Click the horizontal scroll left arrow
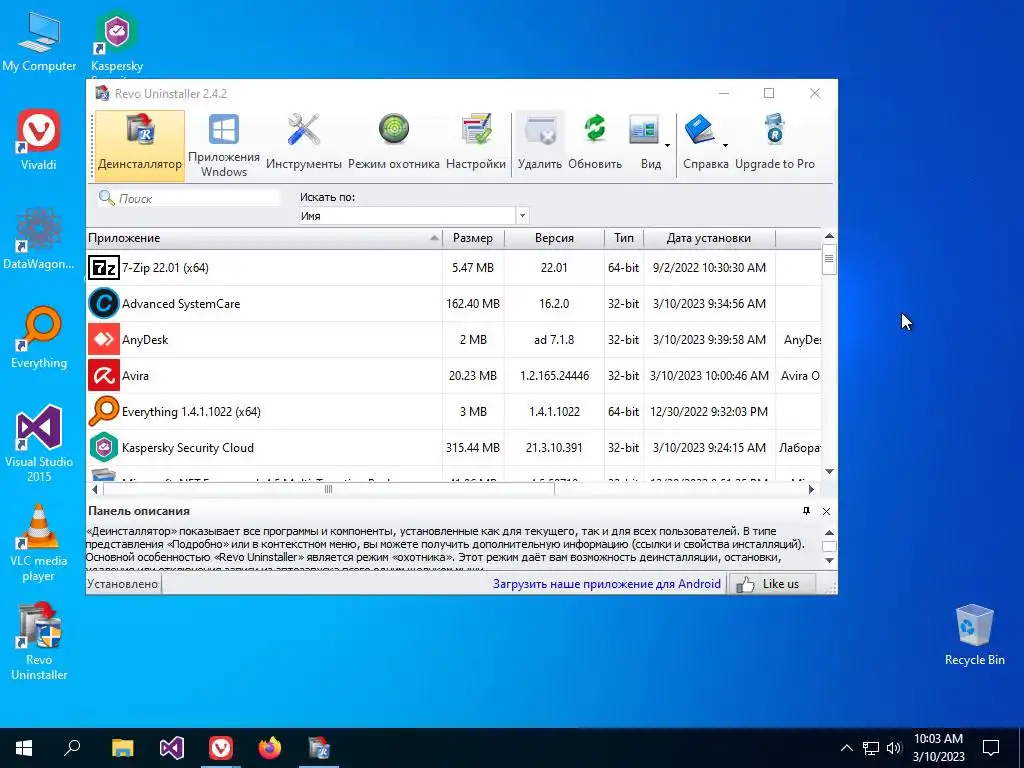 coord(95,488)
